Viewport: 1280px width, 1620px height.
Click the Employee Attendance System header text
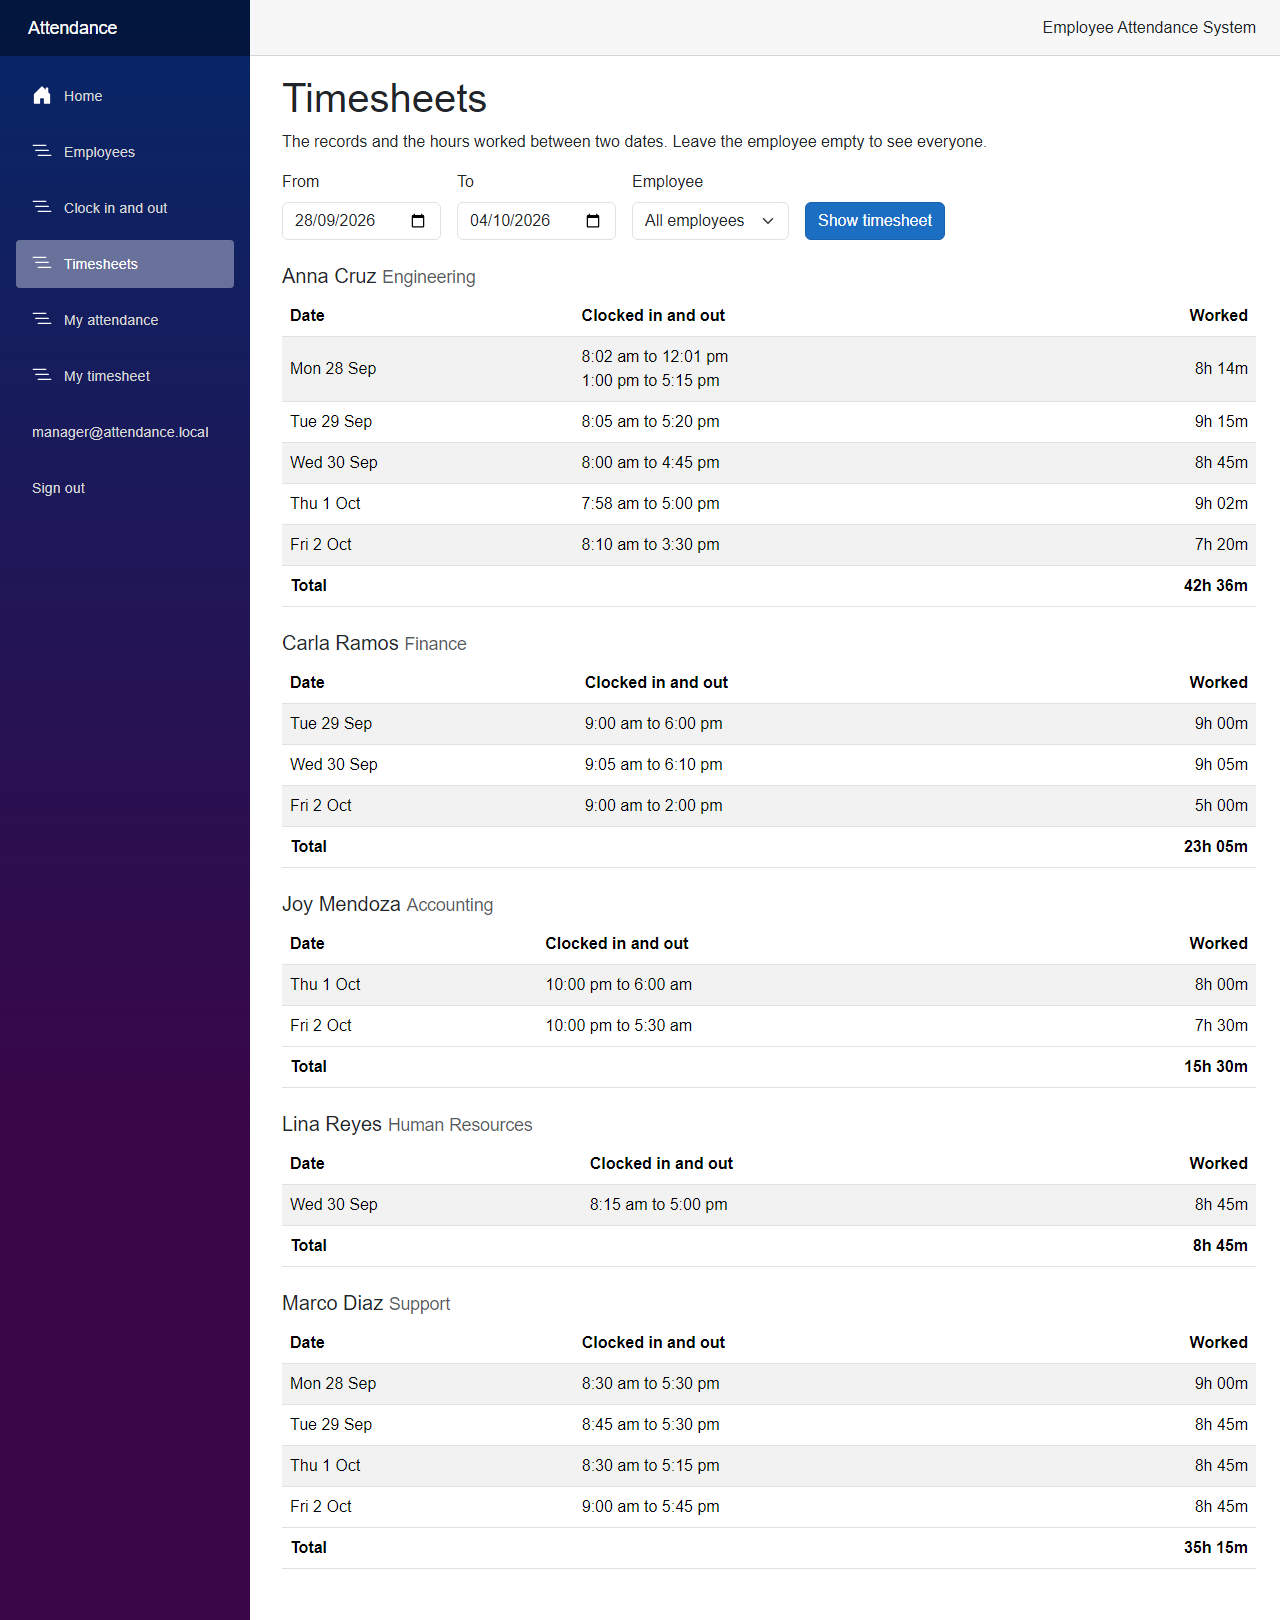(1149, 28)
